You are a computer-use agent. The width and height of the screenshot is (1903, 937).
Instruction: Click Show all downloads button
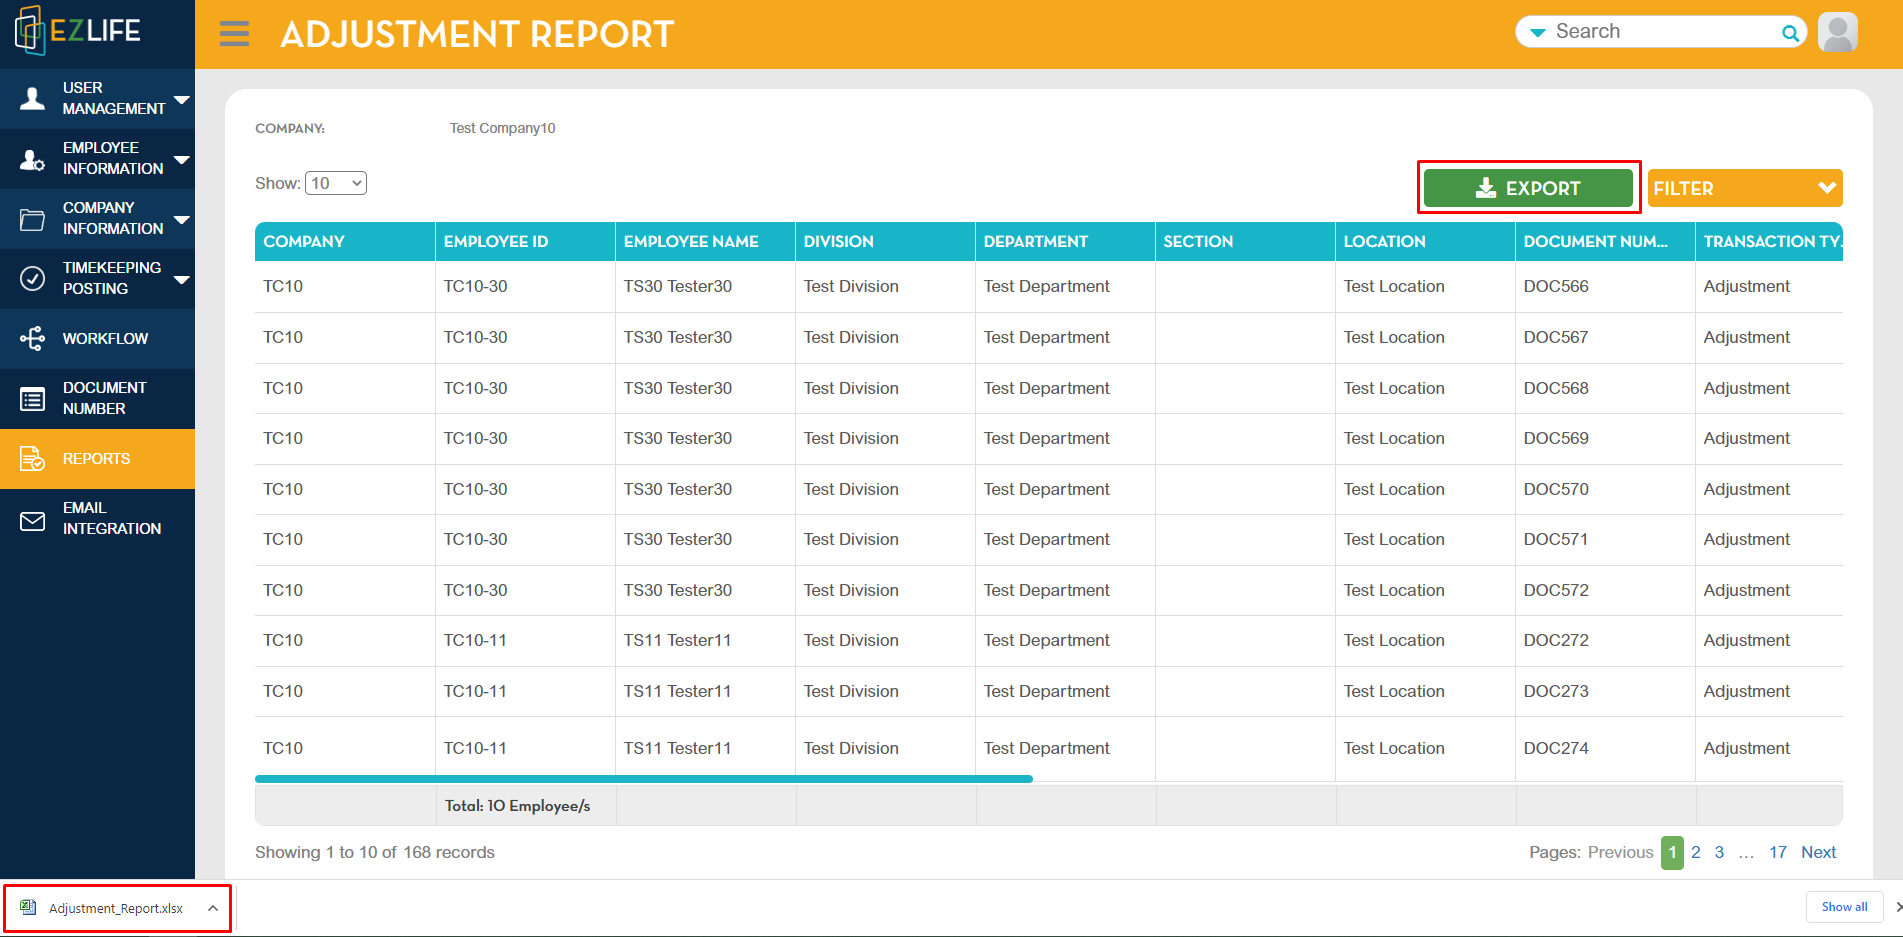point(1844,907)
